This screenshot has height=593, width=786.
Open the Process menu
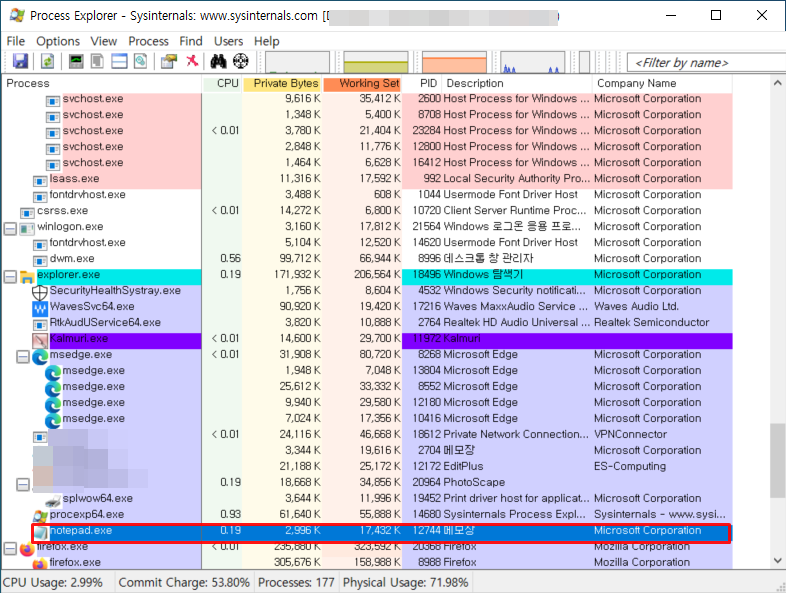point(148,41)
